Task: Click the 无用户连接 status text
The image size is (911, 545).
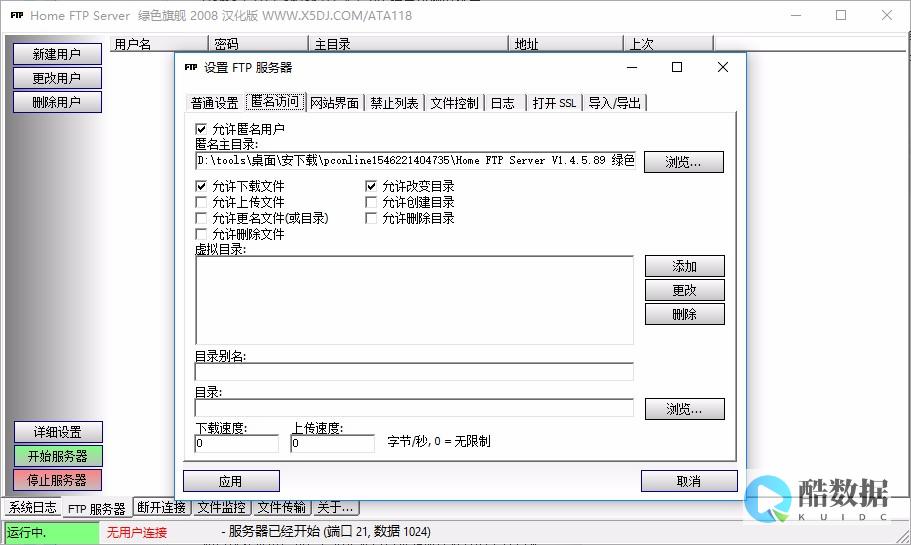Action: [x=137, y=532]
